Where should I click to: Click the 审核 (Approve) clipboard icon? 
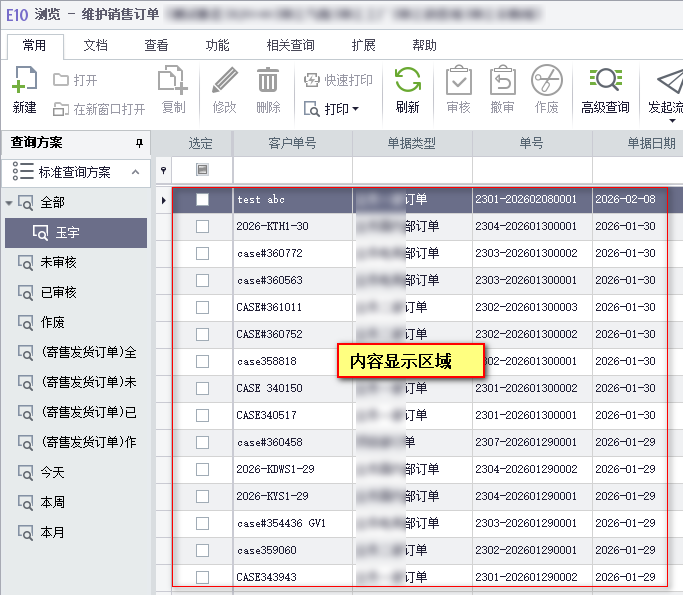(x=458, y=82)
